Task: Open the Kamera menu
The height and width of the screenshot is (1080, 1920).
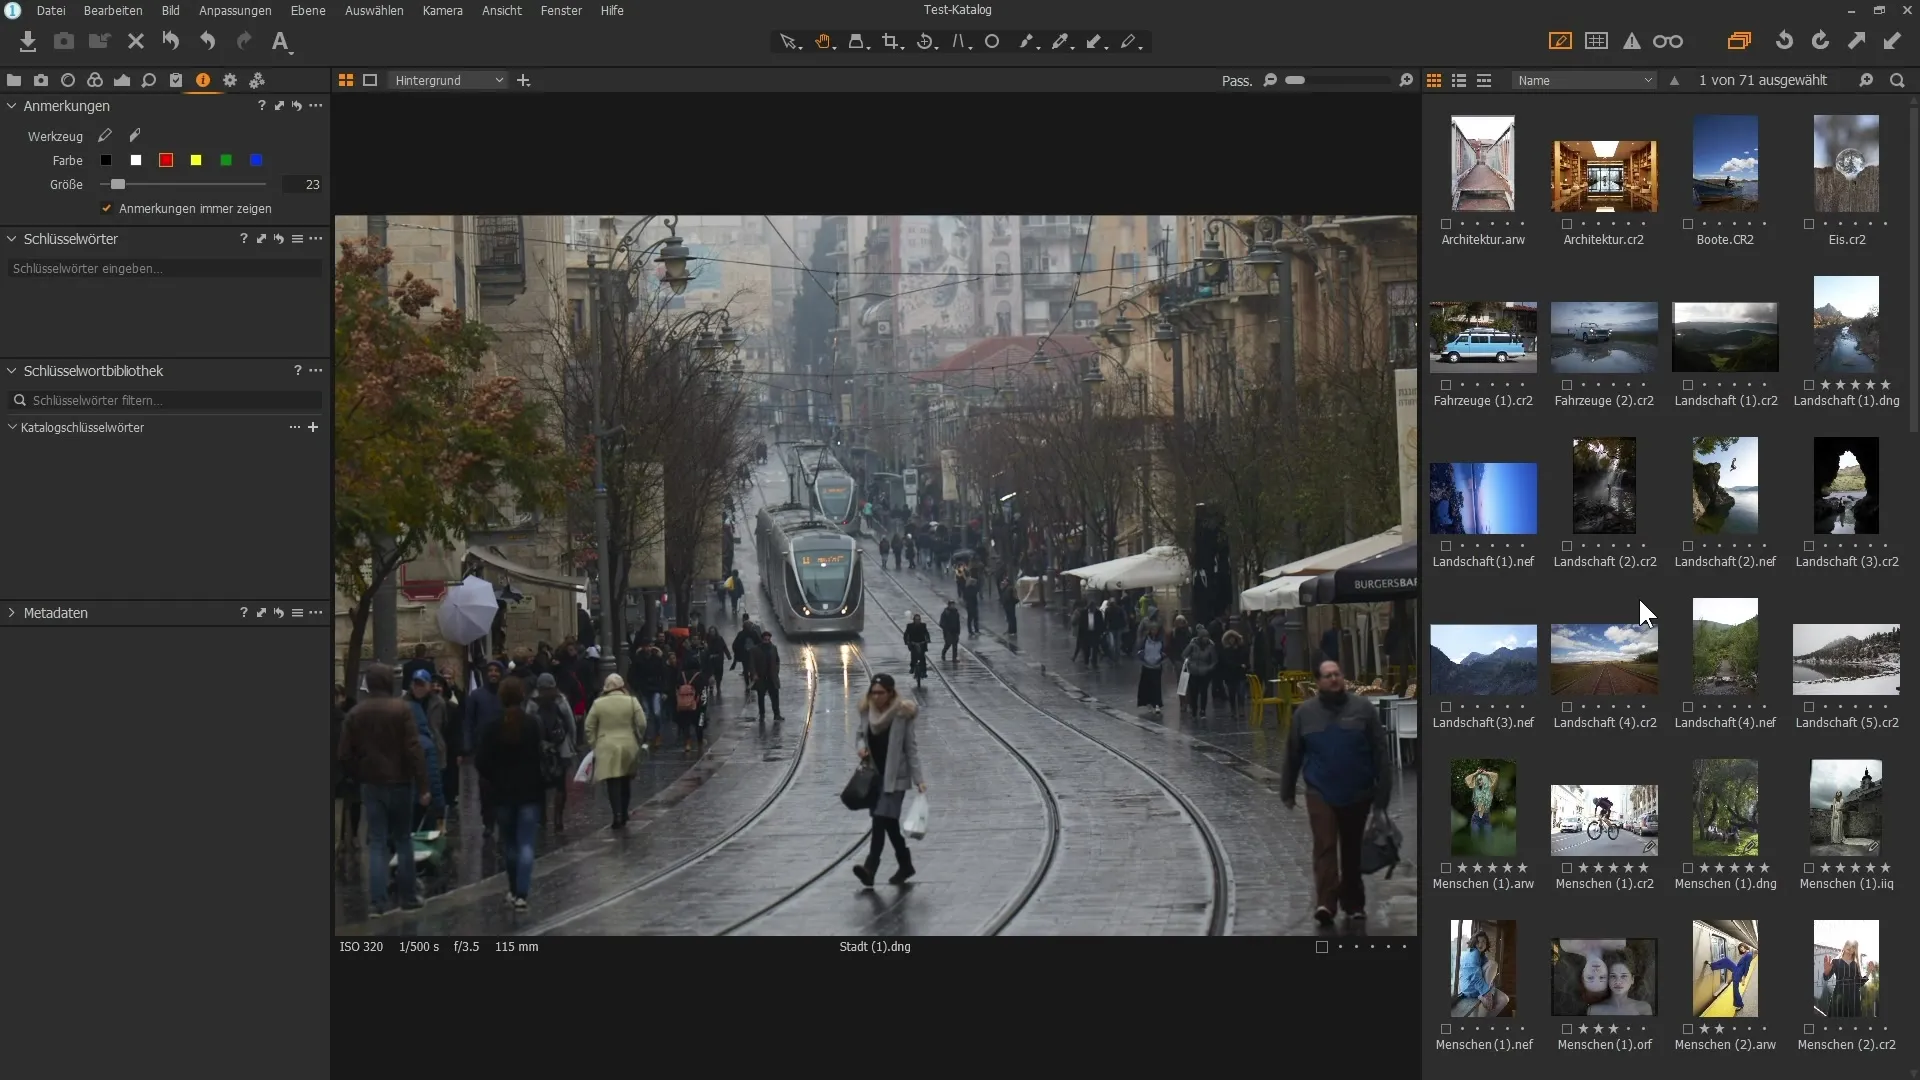Action: point(442,10)
